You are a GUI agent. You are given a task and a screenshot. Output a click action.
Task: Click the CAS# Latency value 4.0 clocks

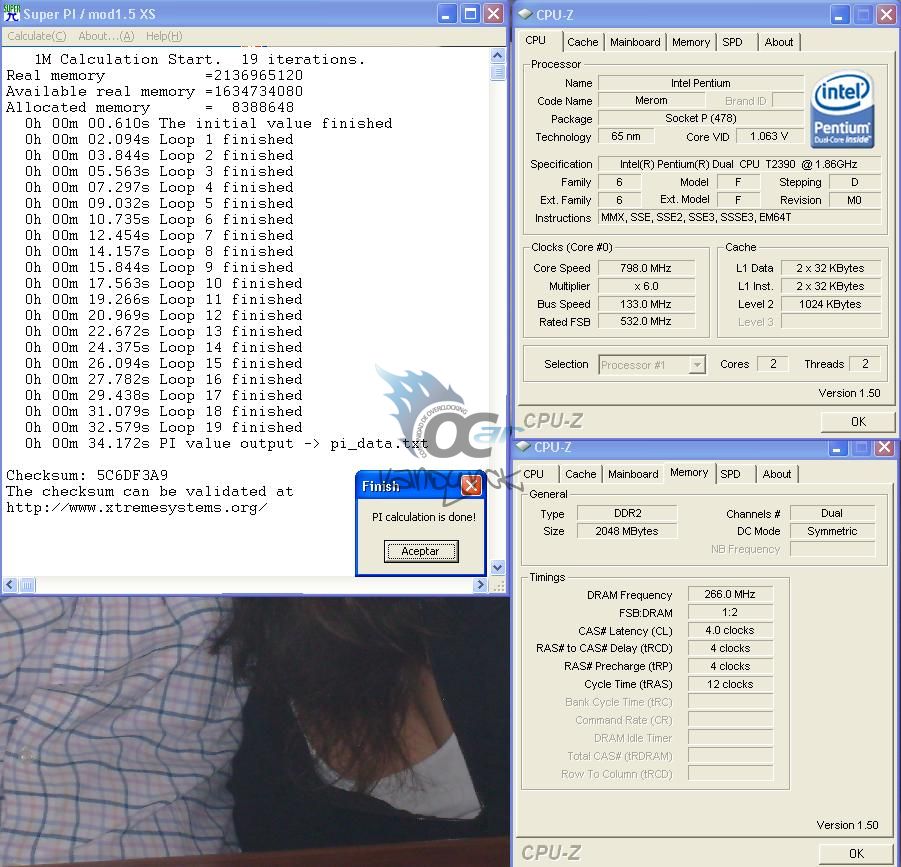(730, 630)
